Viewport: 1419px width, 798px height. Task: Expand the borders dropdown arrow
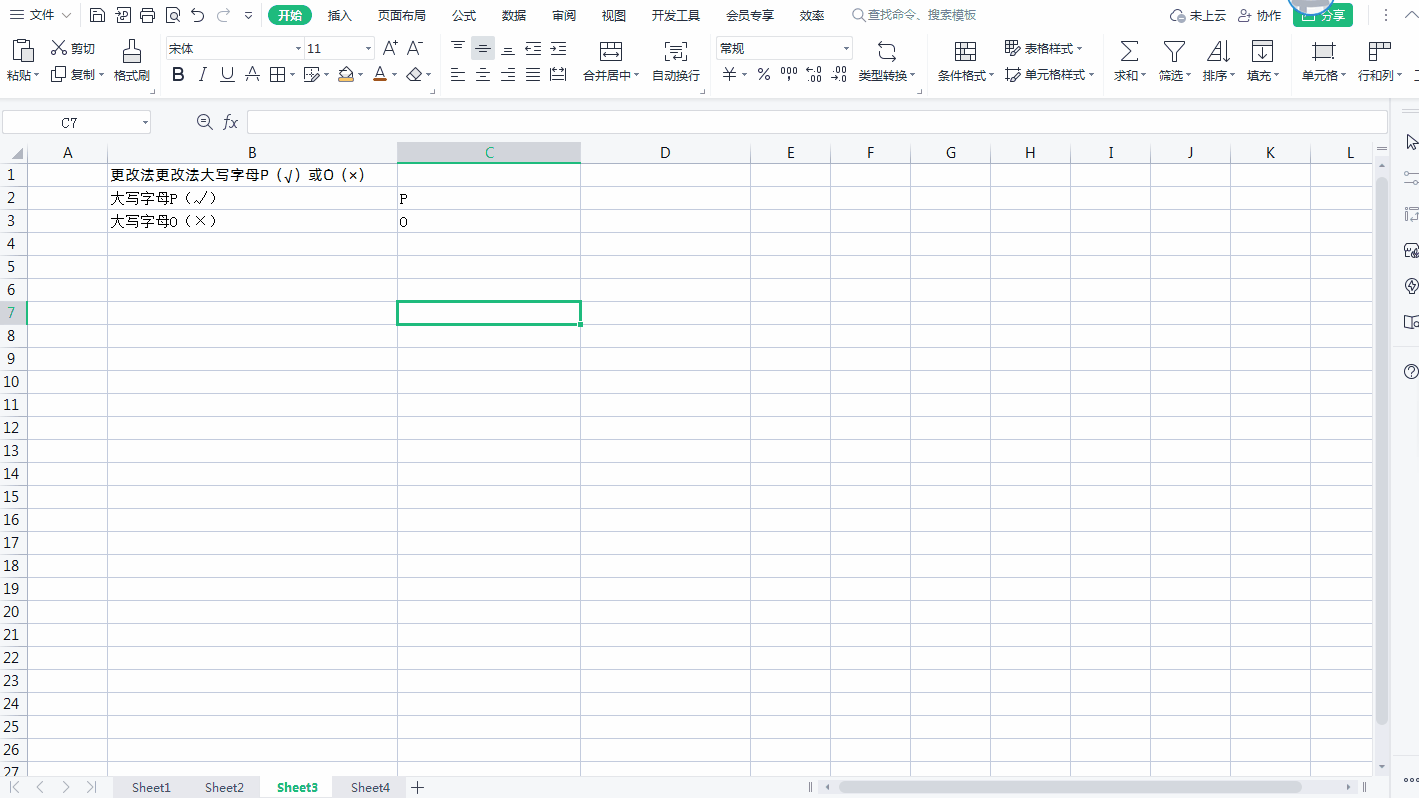[x=292, y=74]
